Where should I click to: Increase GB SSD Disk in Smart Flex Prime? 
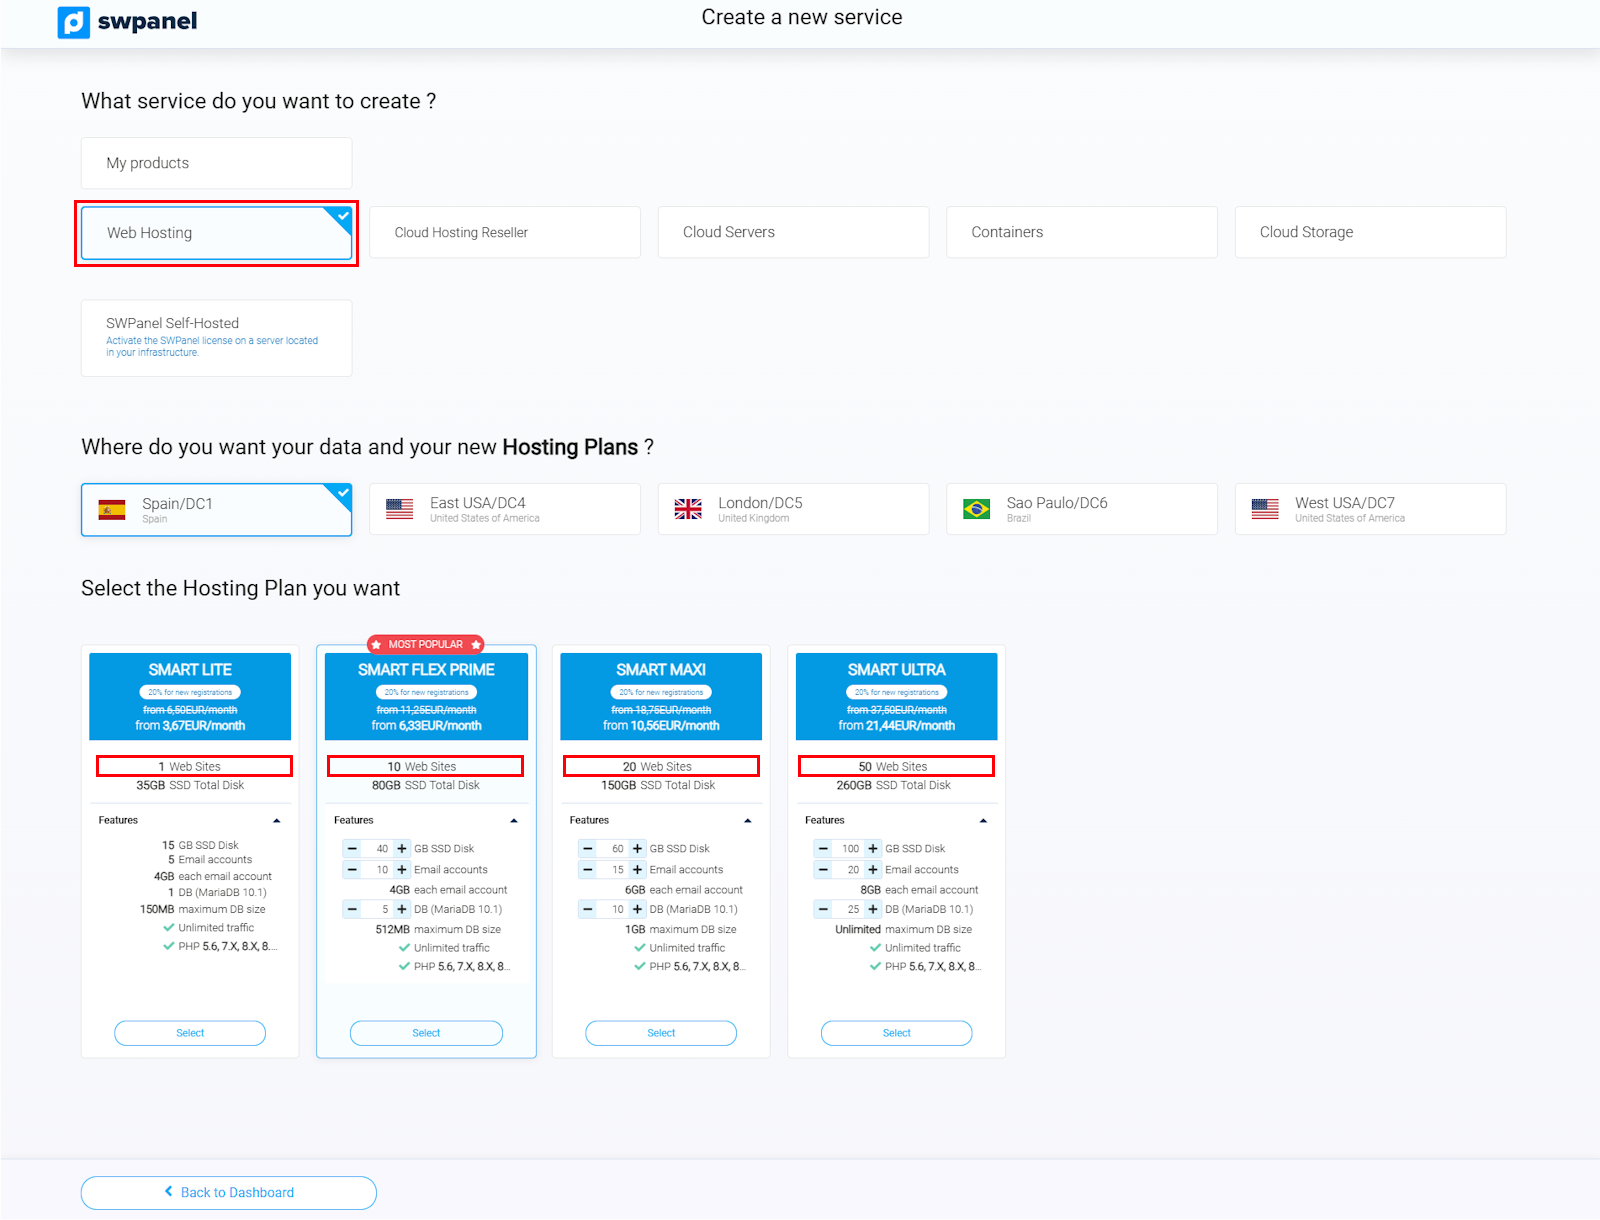coord(402,849)
